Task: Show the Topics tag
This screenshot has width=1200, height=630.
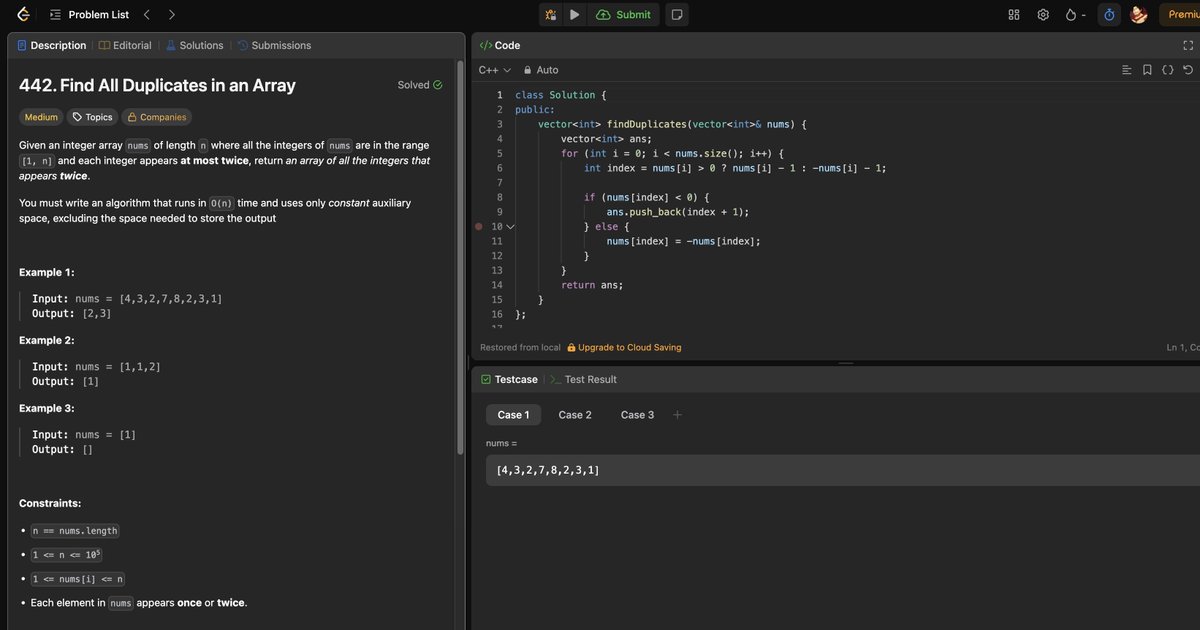Action: 93,117
